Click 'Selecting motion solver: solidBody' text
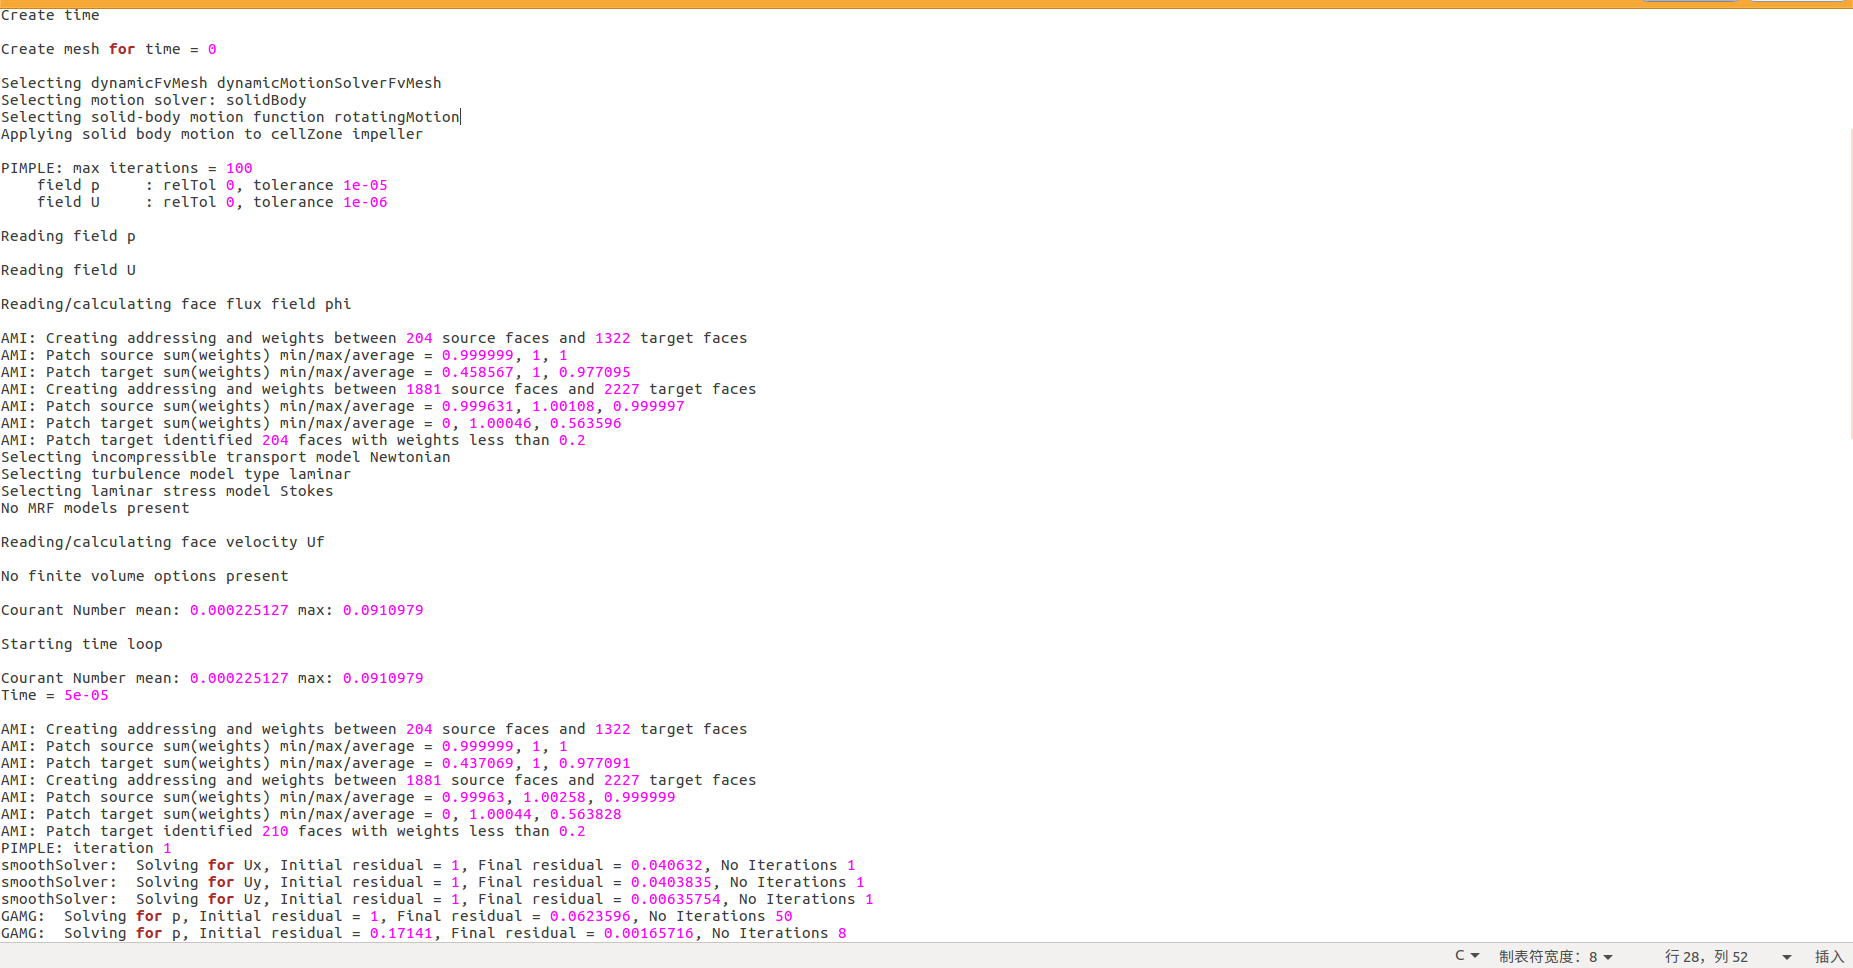This screenshot has height=968, width=1853. pos(154,100)
